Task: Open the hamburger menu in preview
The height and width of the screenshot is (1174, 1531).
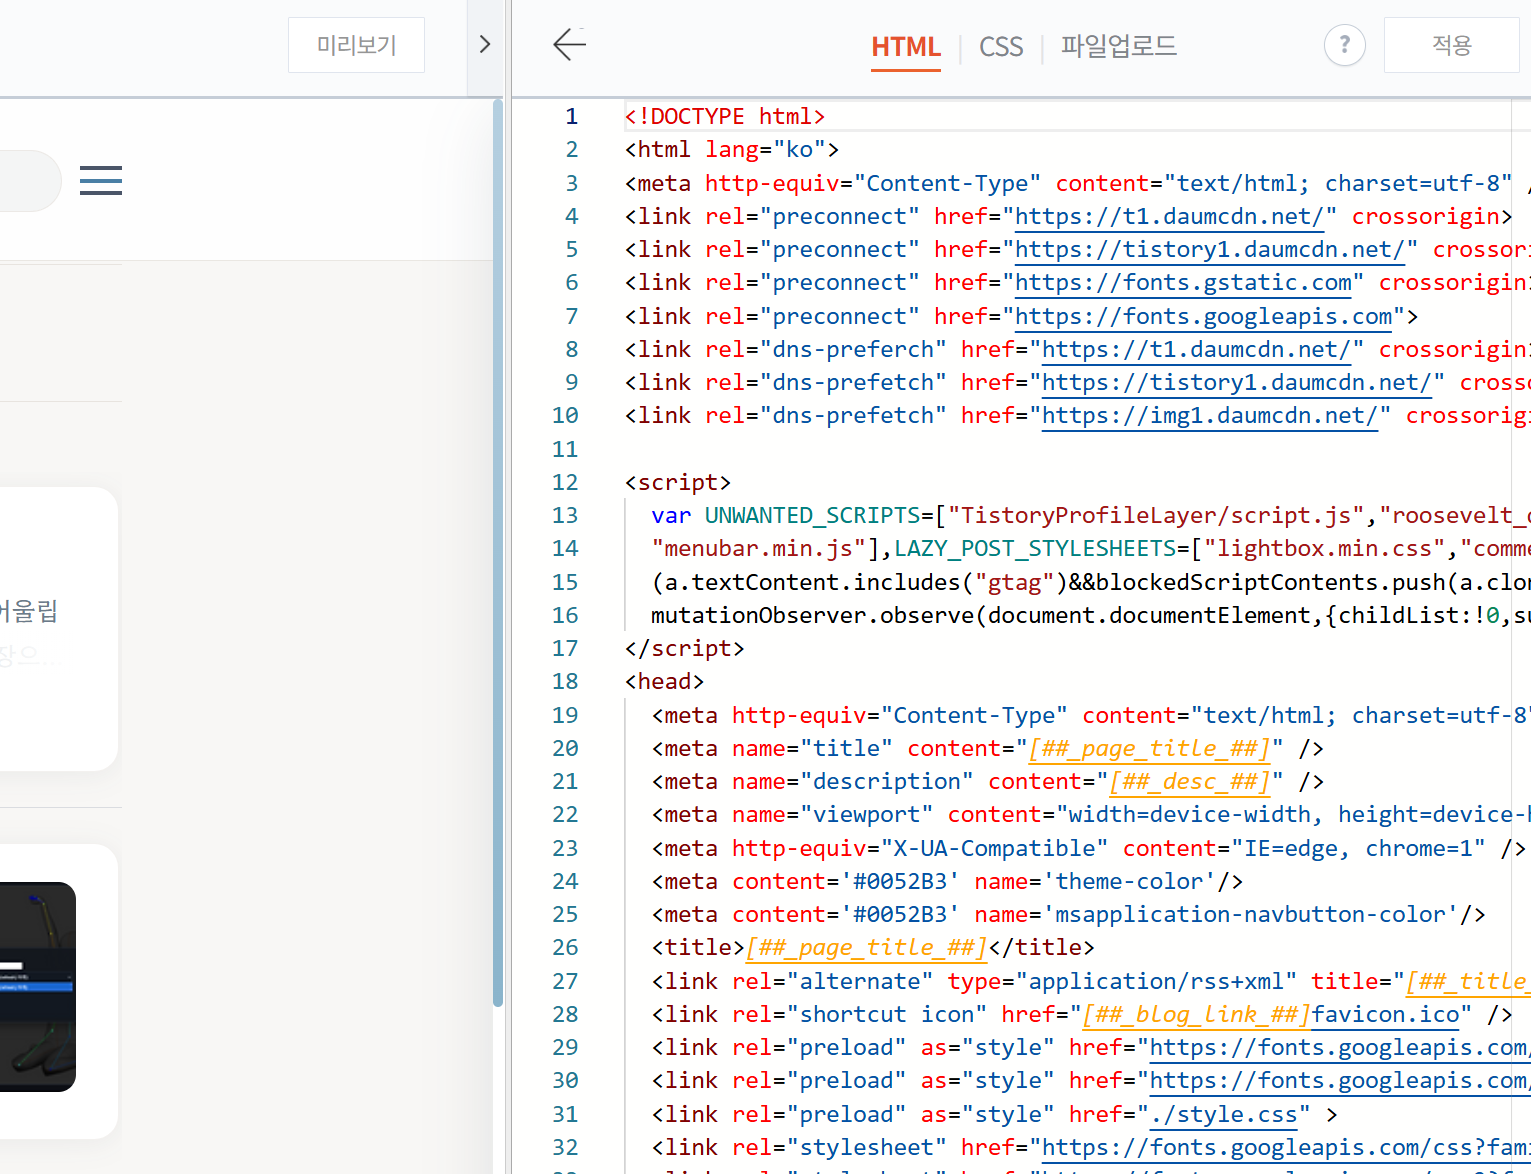Action: pyautogui.click(x=101, y=180)
